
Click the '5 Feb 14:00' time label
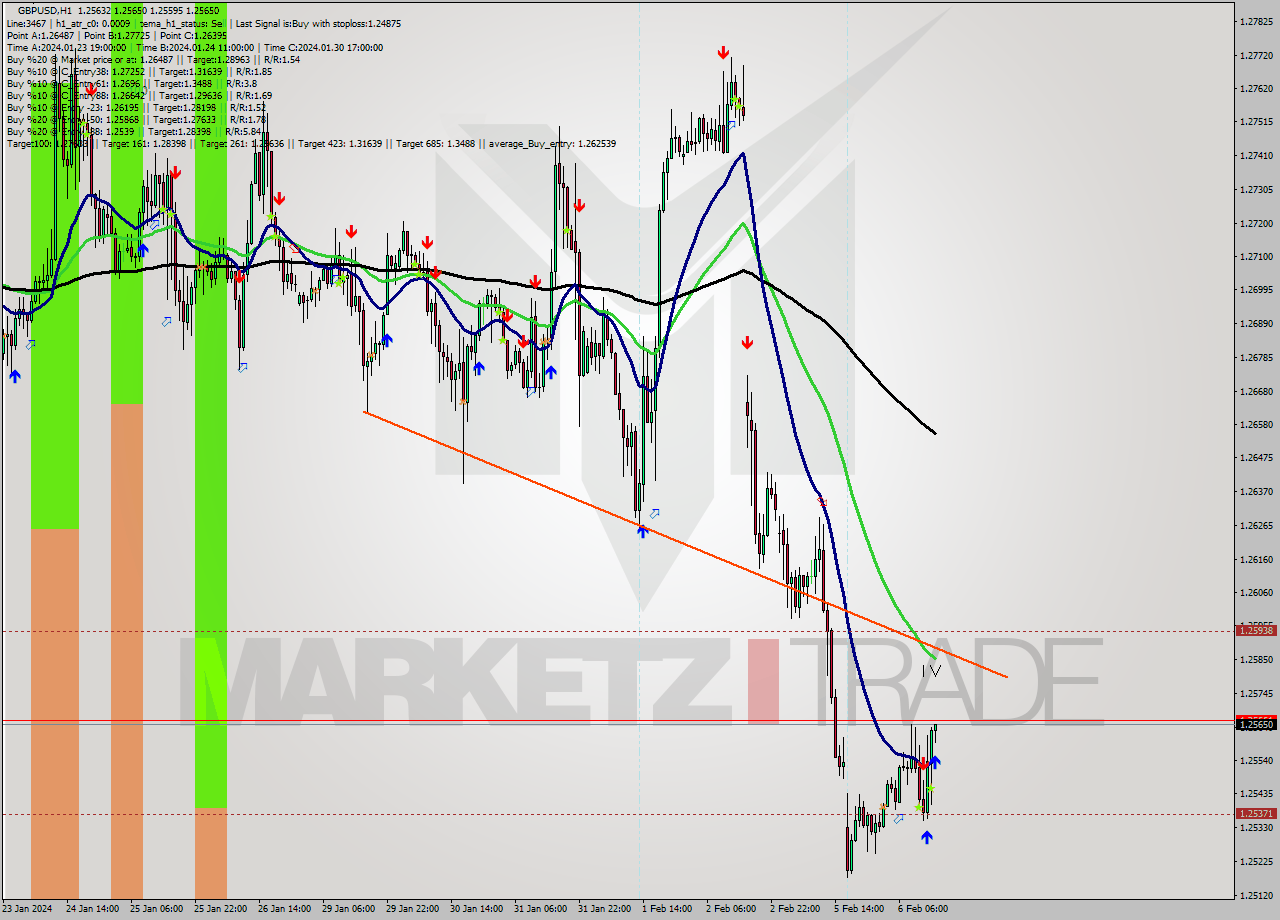[x=859, y=908]
